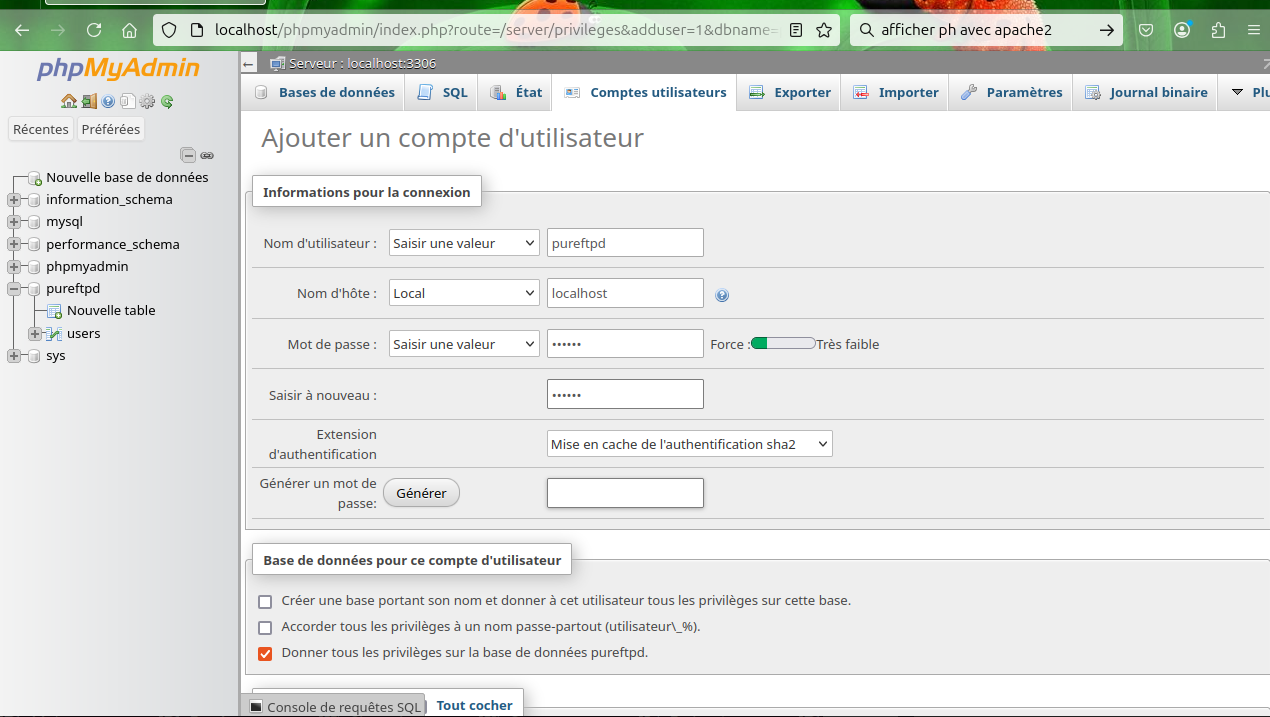This screenshot has height=717, width=1270.
Task: Click browser home button
Action: pos(129,30)
